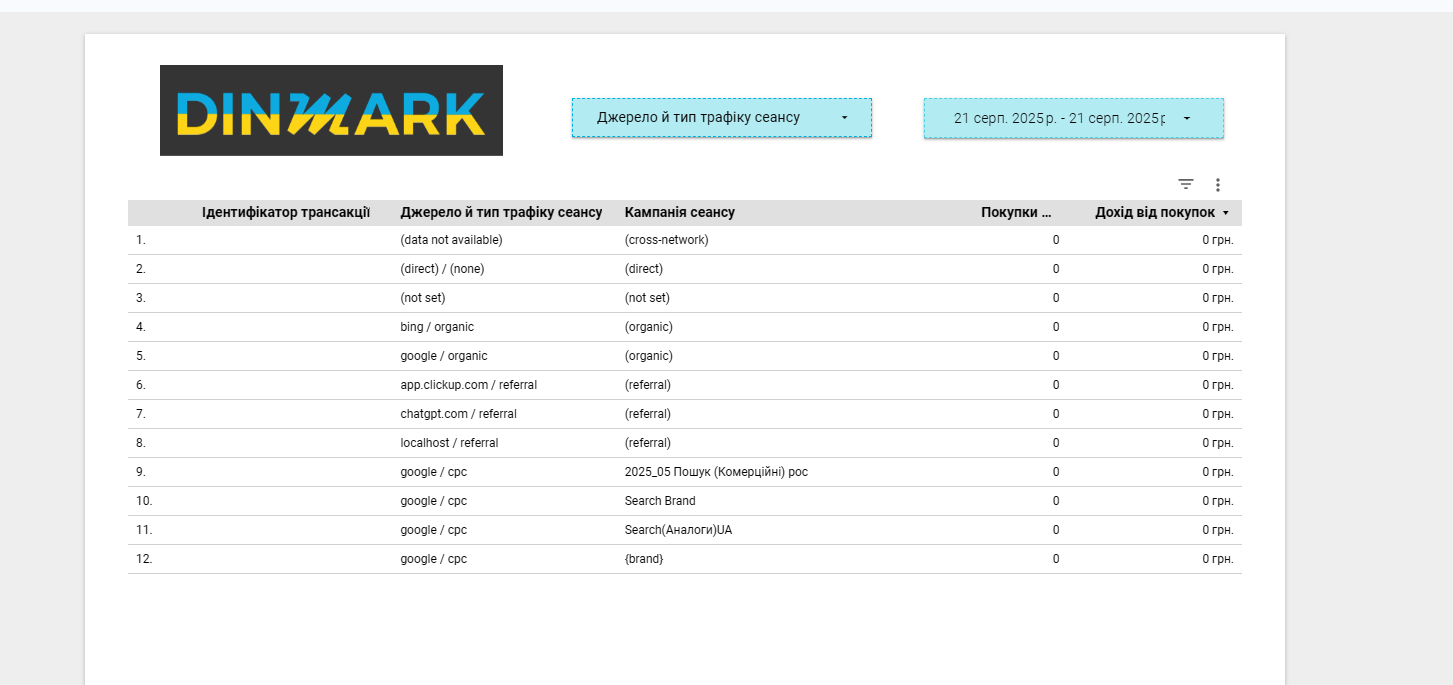Viewport: 1453px width, 685px height.
Task: Click 'google / cpc' in Search Brand row
Action: point(433,501)
